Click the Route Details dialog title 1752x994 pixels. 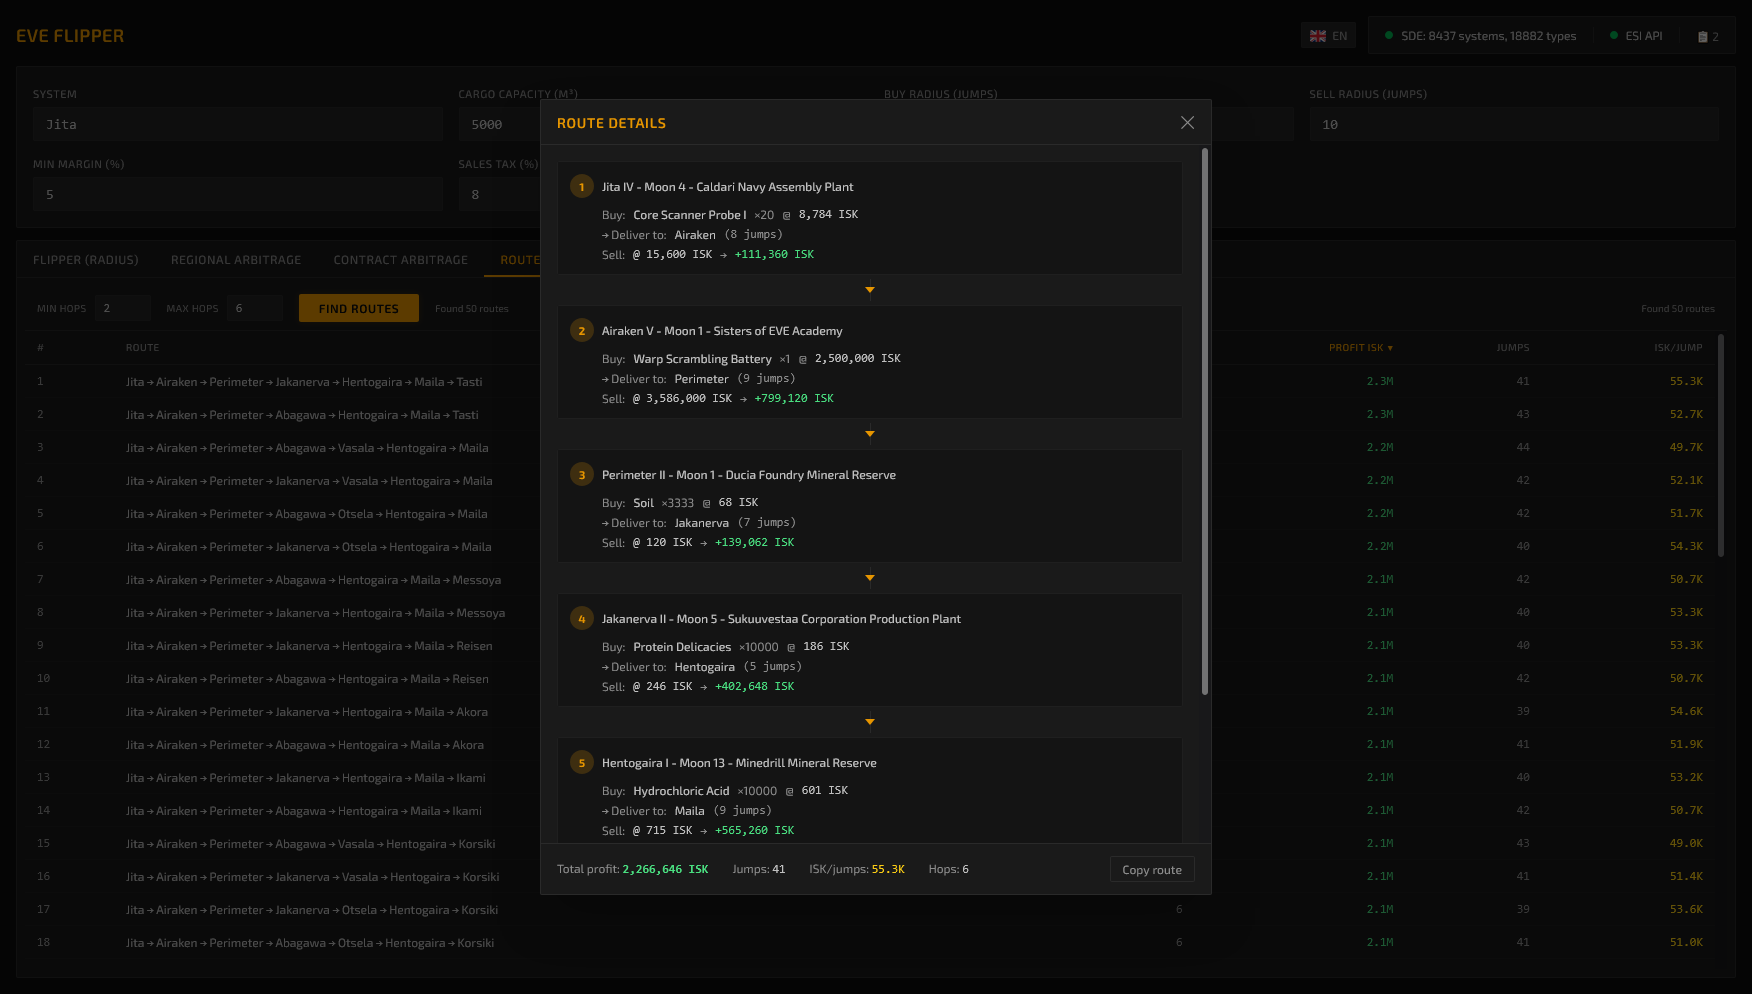coord(611,123)
